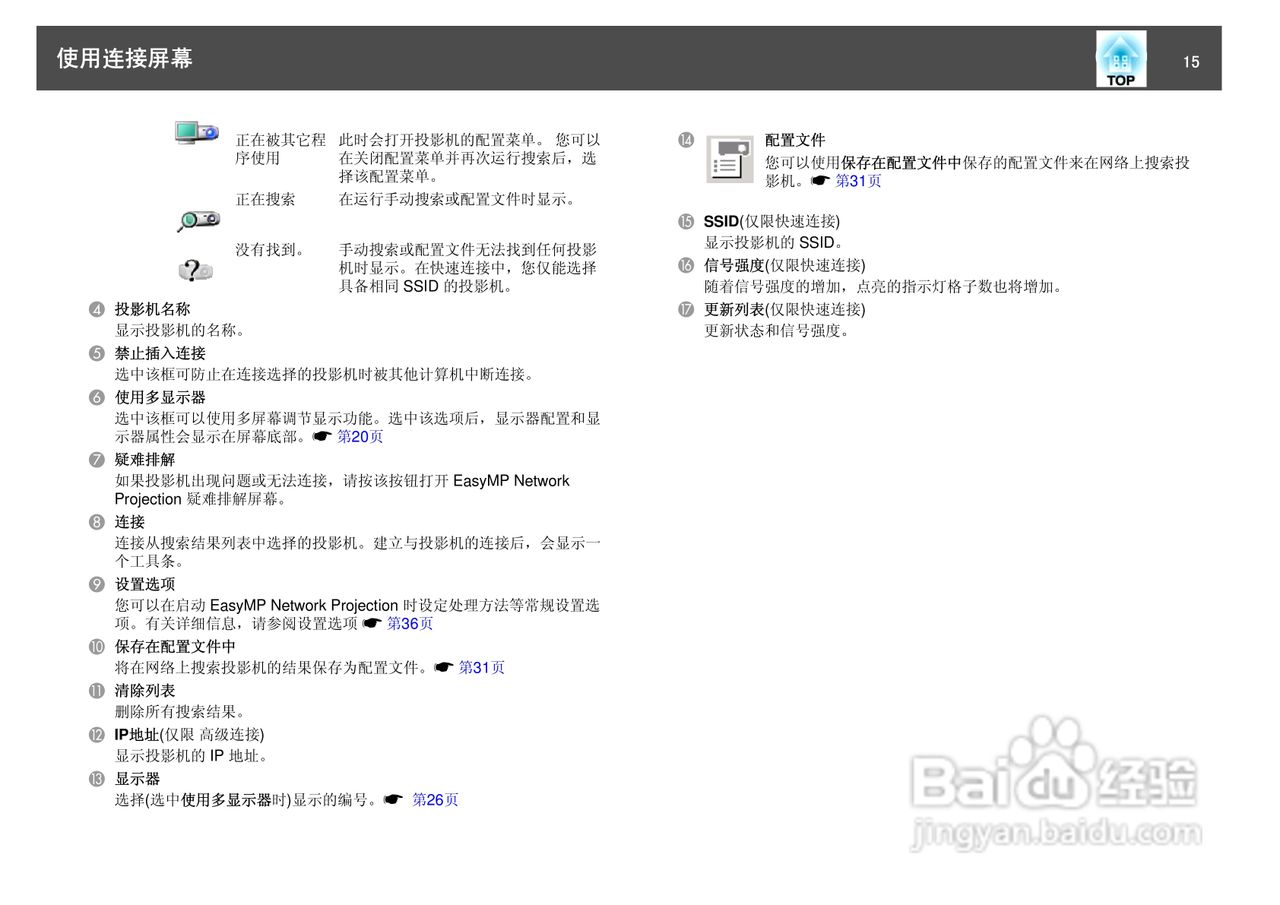Click the pointing hand icon before 第26页
The image size is (1280, 905).
click(394, 800)
